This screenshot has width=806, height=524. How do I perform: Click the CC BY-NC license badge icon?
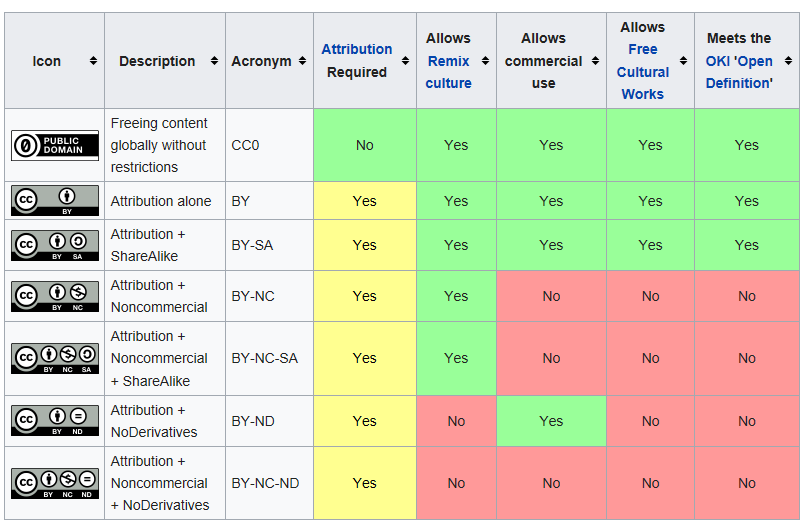(x=55, y=296)
